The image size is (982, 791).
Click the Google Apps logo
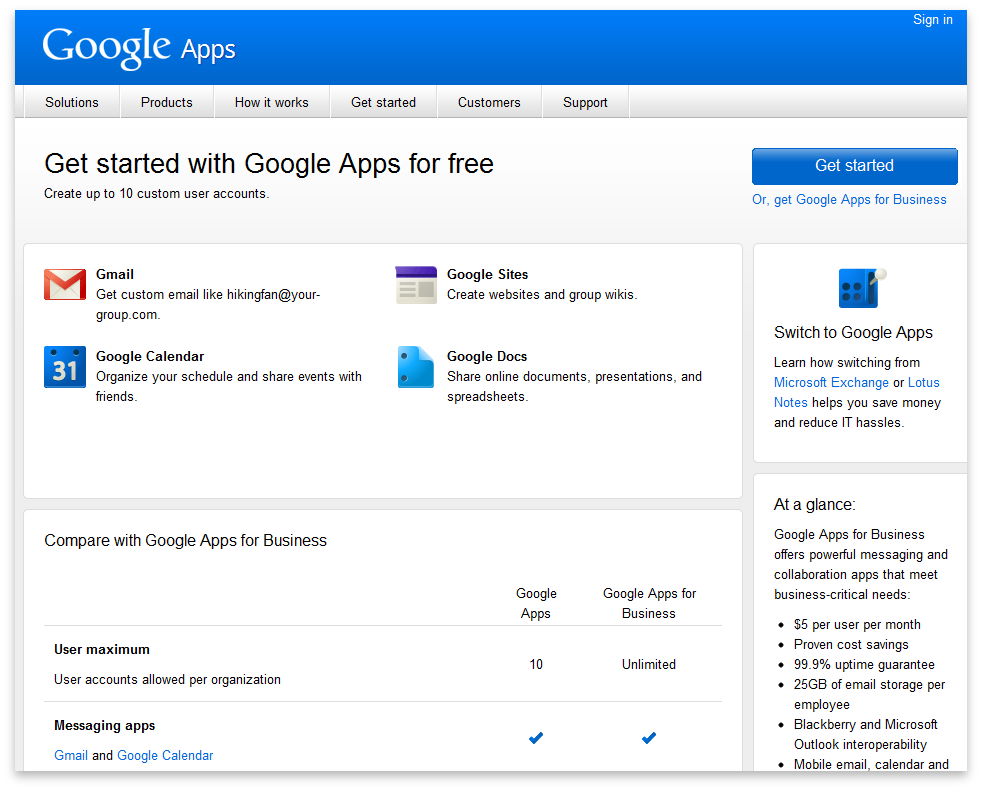coord(138,46)
